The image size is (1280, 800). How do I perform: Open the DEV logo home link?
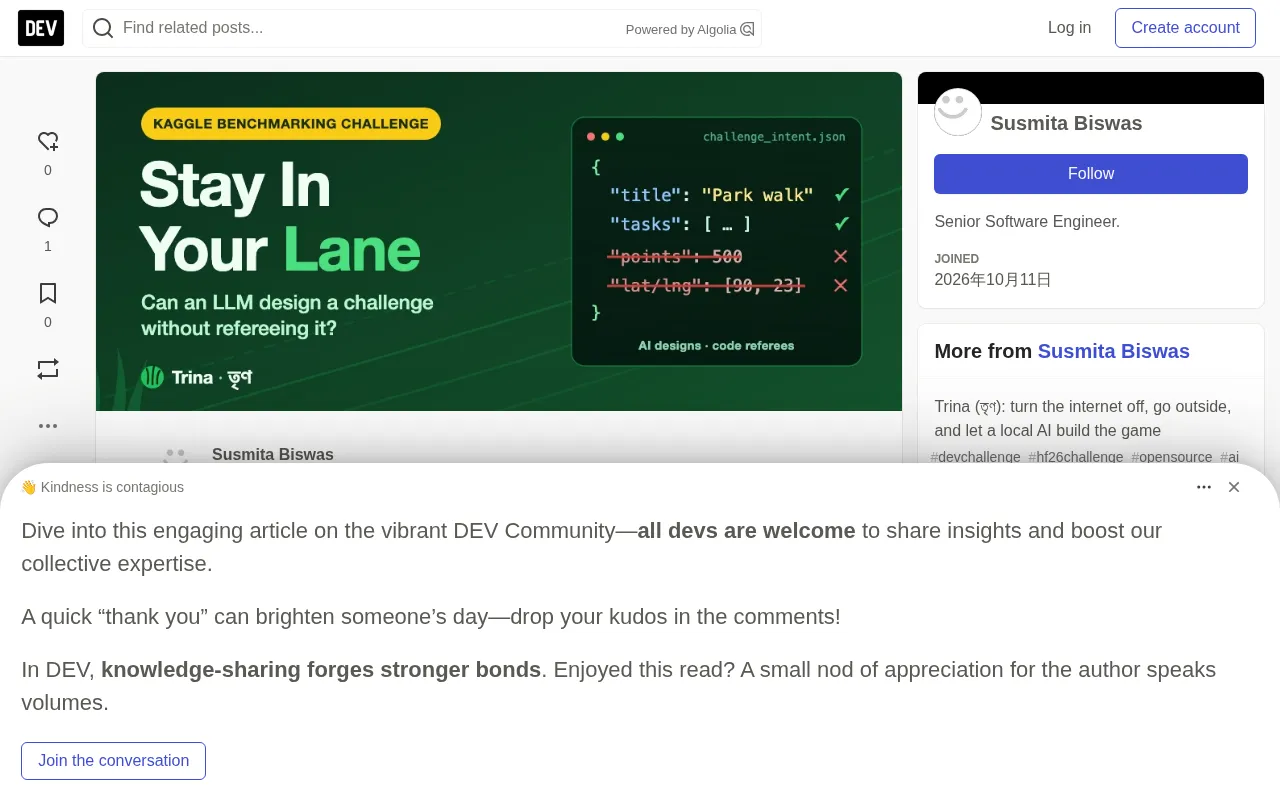[x=41, y=28]
